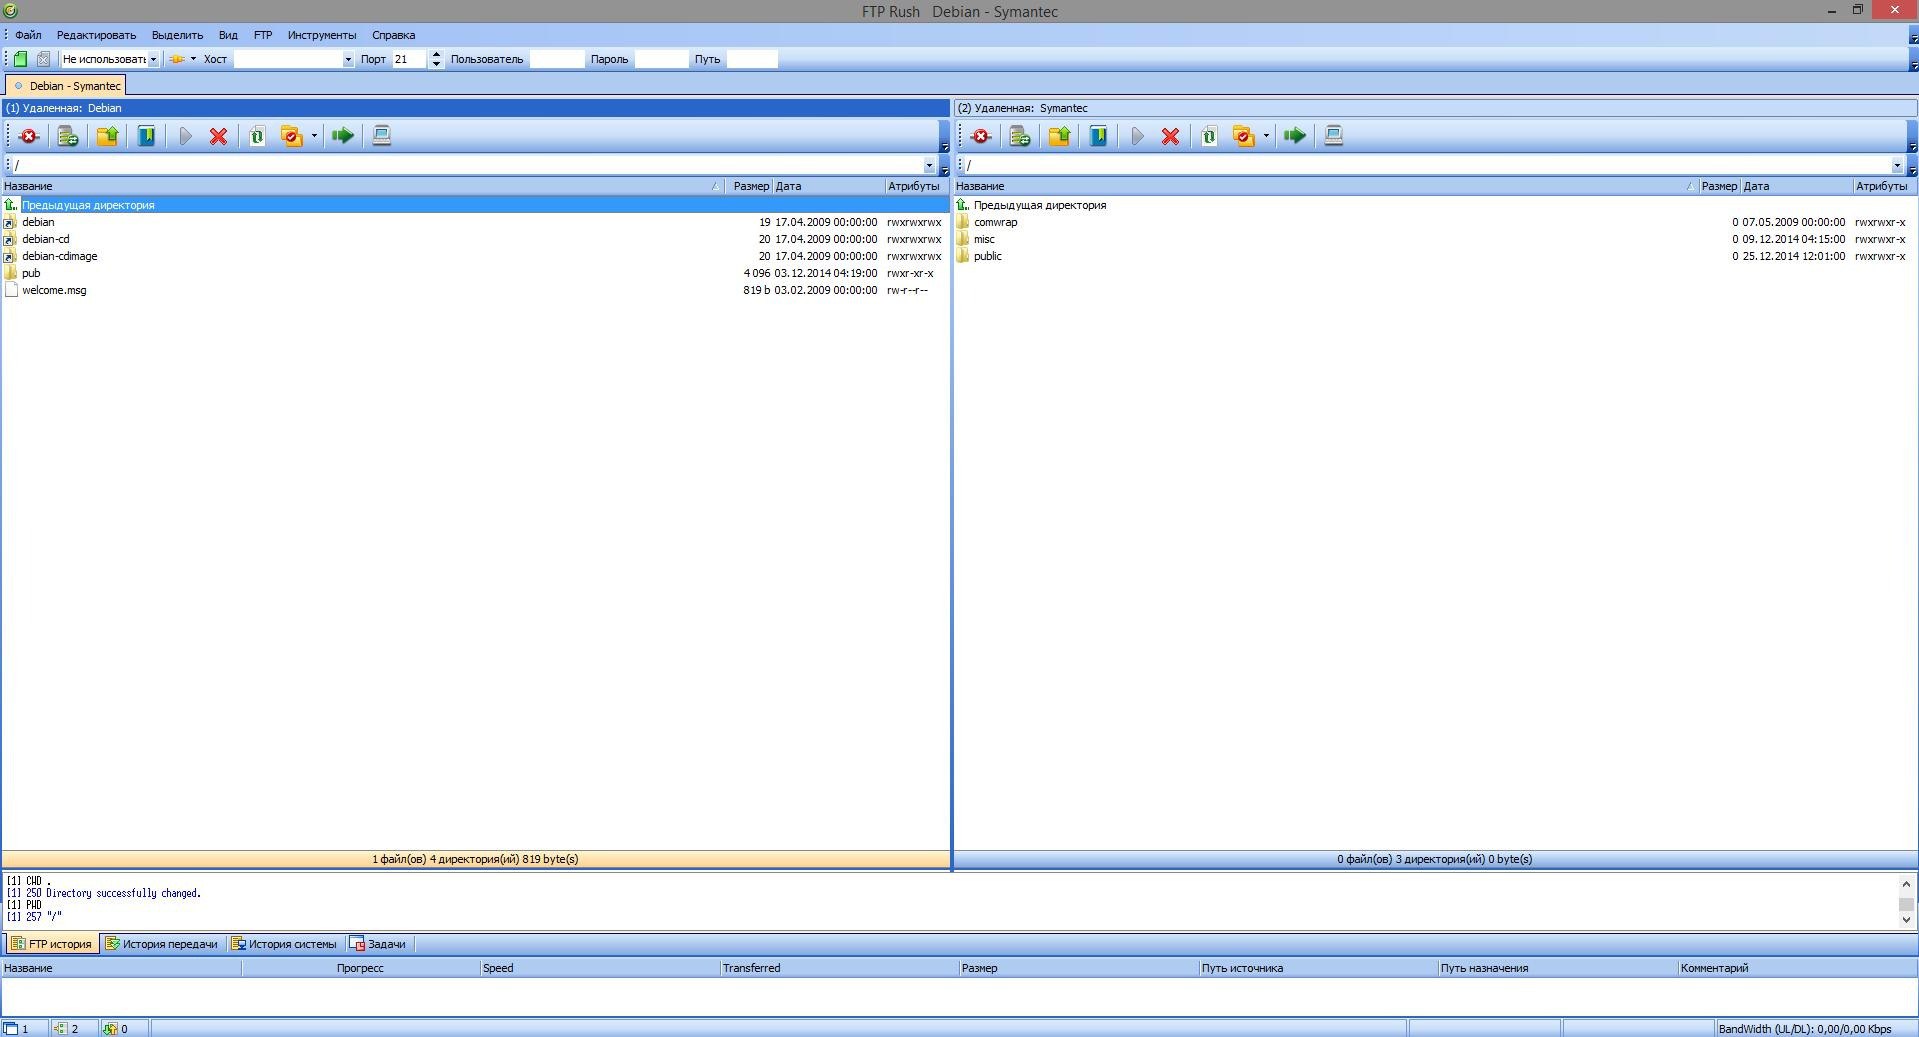The height and width of the screenshot is (1037, 1919).
Task: Click the windows count icon in status bar
Action: coord(11,1028)
